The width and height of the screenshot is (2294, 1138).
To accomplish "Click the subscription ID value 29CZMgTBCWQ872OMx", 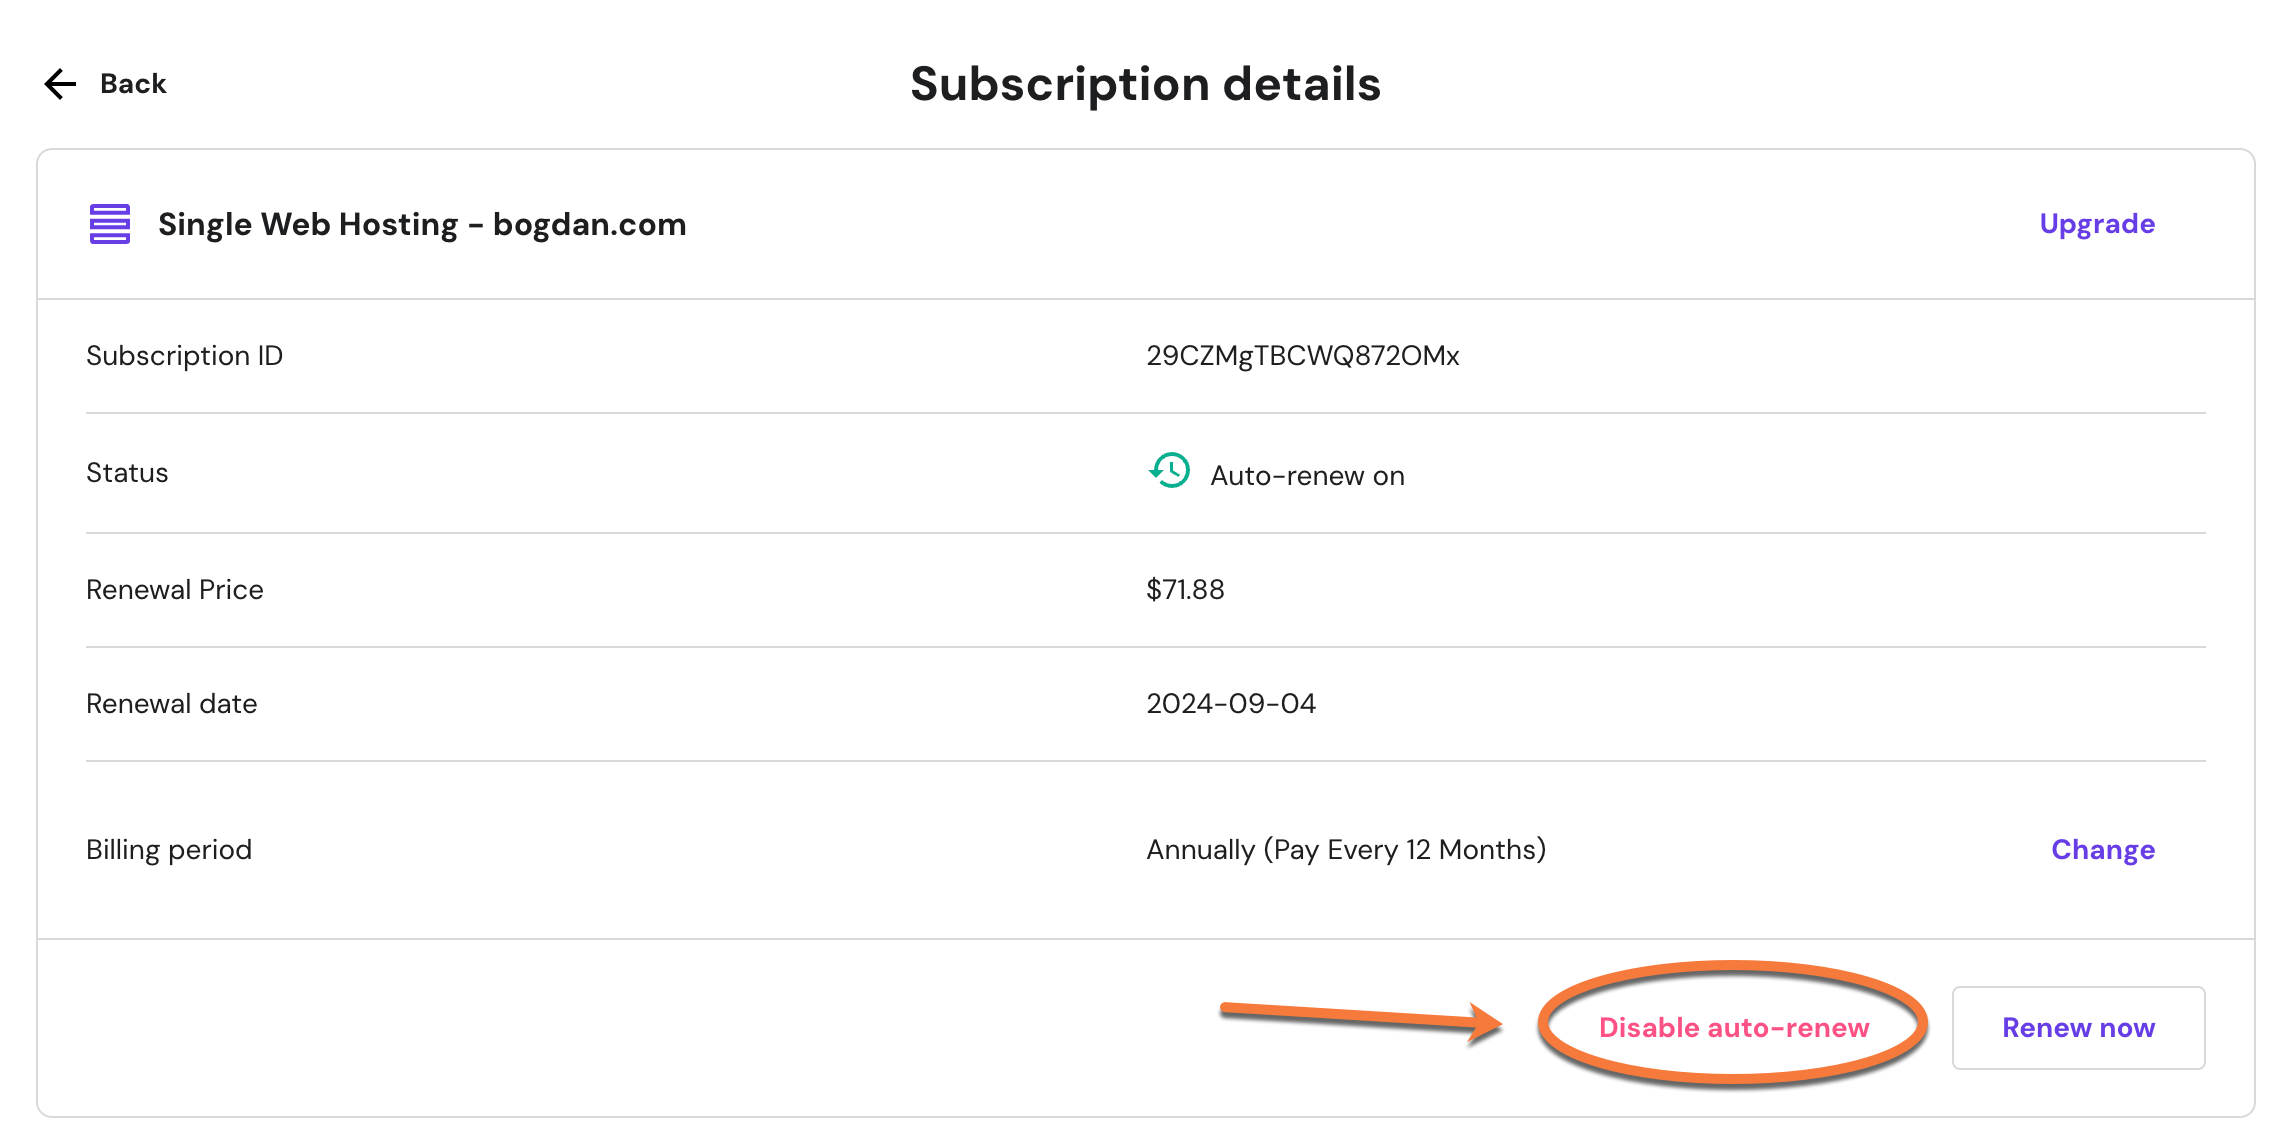I will [x=1302, y=356].
